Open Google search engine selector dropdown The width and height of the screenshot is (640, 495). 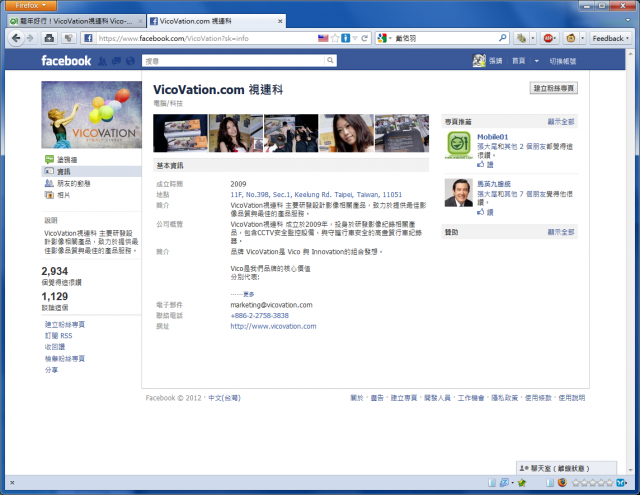390,38
